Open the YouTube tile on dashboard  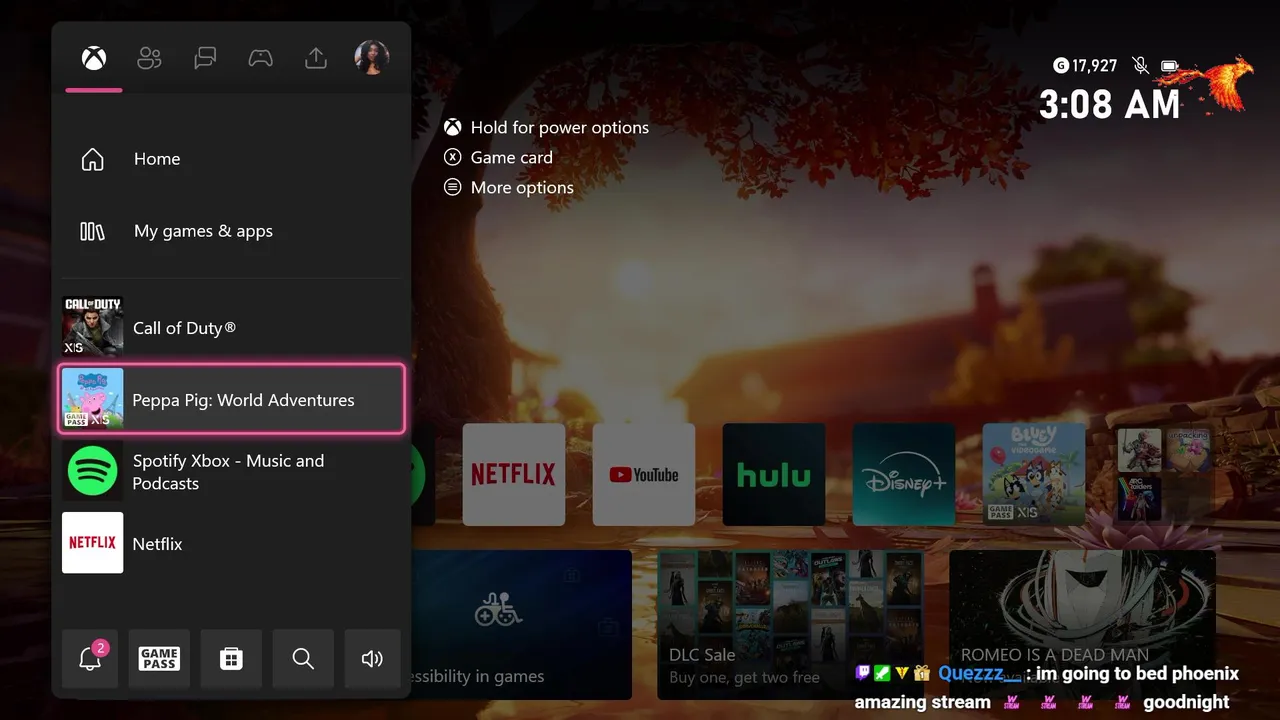[644, 475]
